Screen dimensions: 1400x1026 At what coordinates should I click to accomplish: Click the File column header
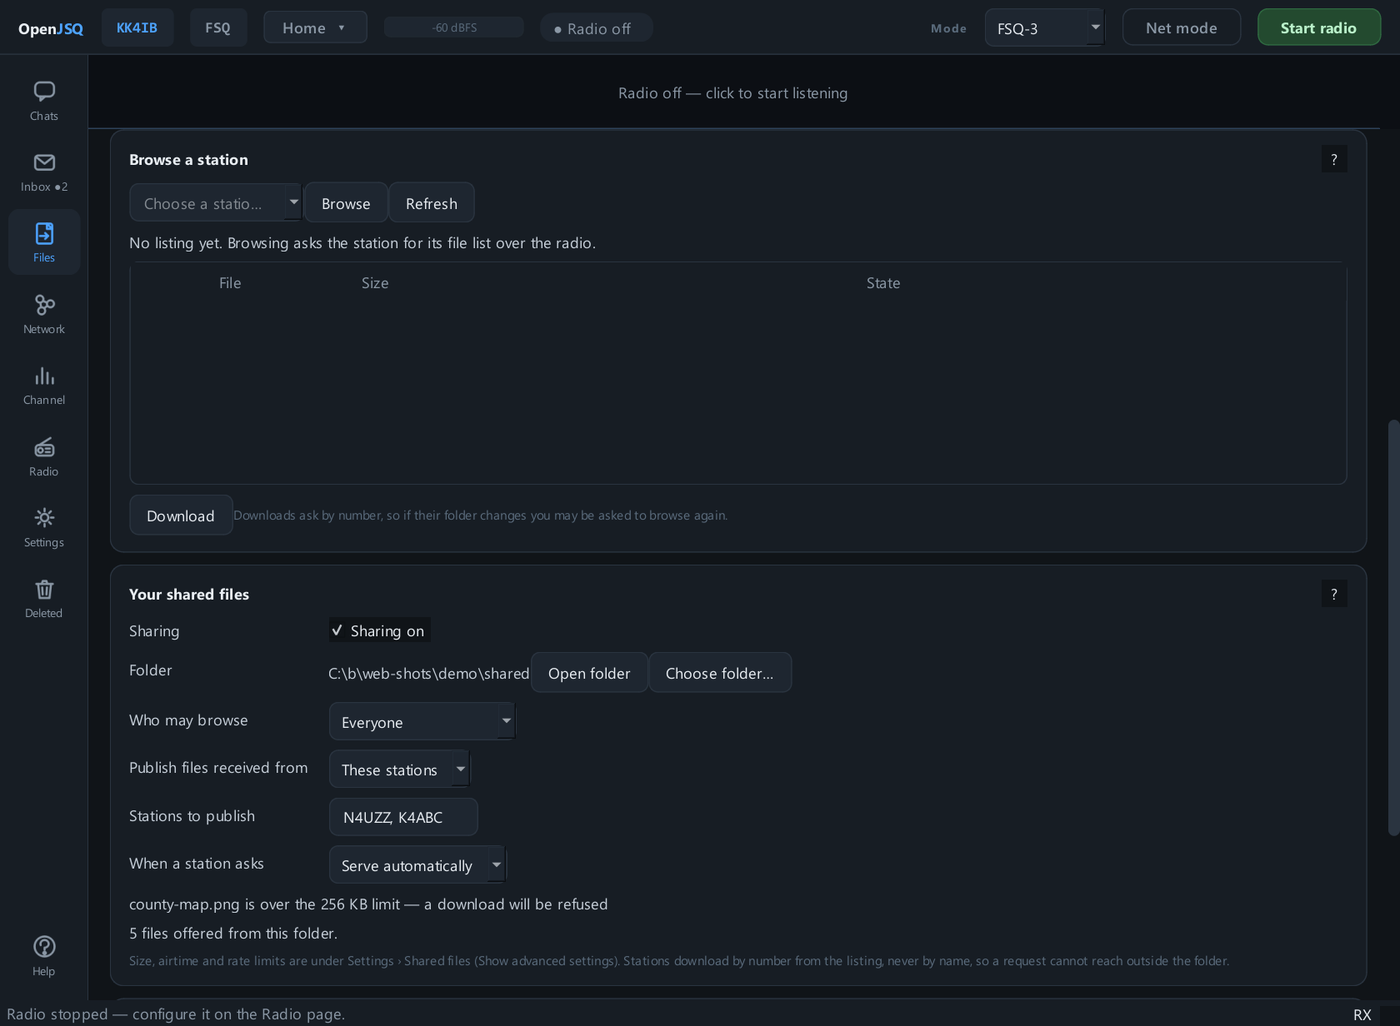(230, 283)
